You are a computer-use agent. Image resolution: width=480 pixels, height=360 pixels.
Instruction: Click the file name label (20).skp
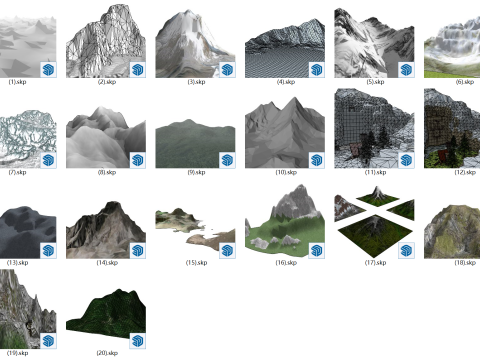coord(107,353)
